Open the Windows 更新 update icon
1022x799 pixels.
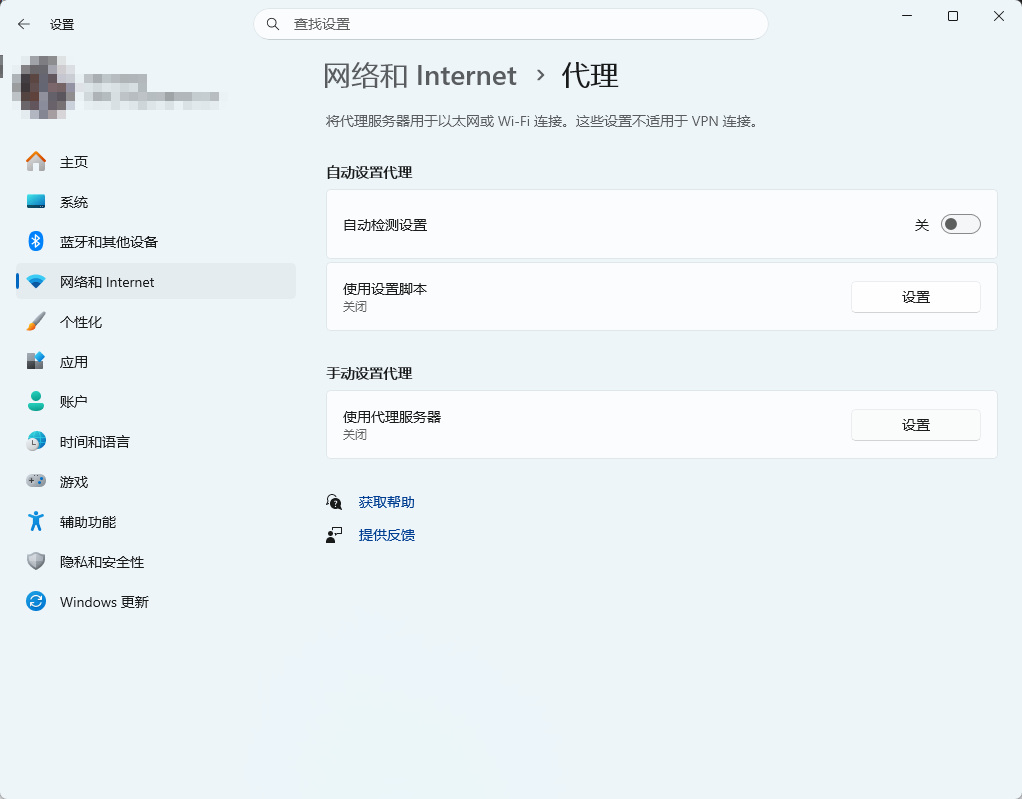[x=36, y=602]
